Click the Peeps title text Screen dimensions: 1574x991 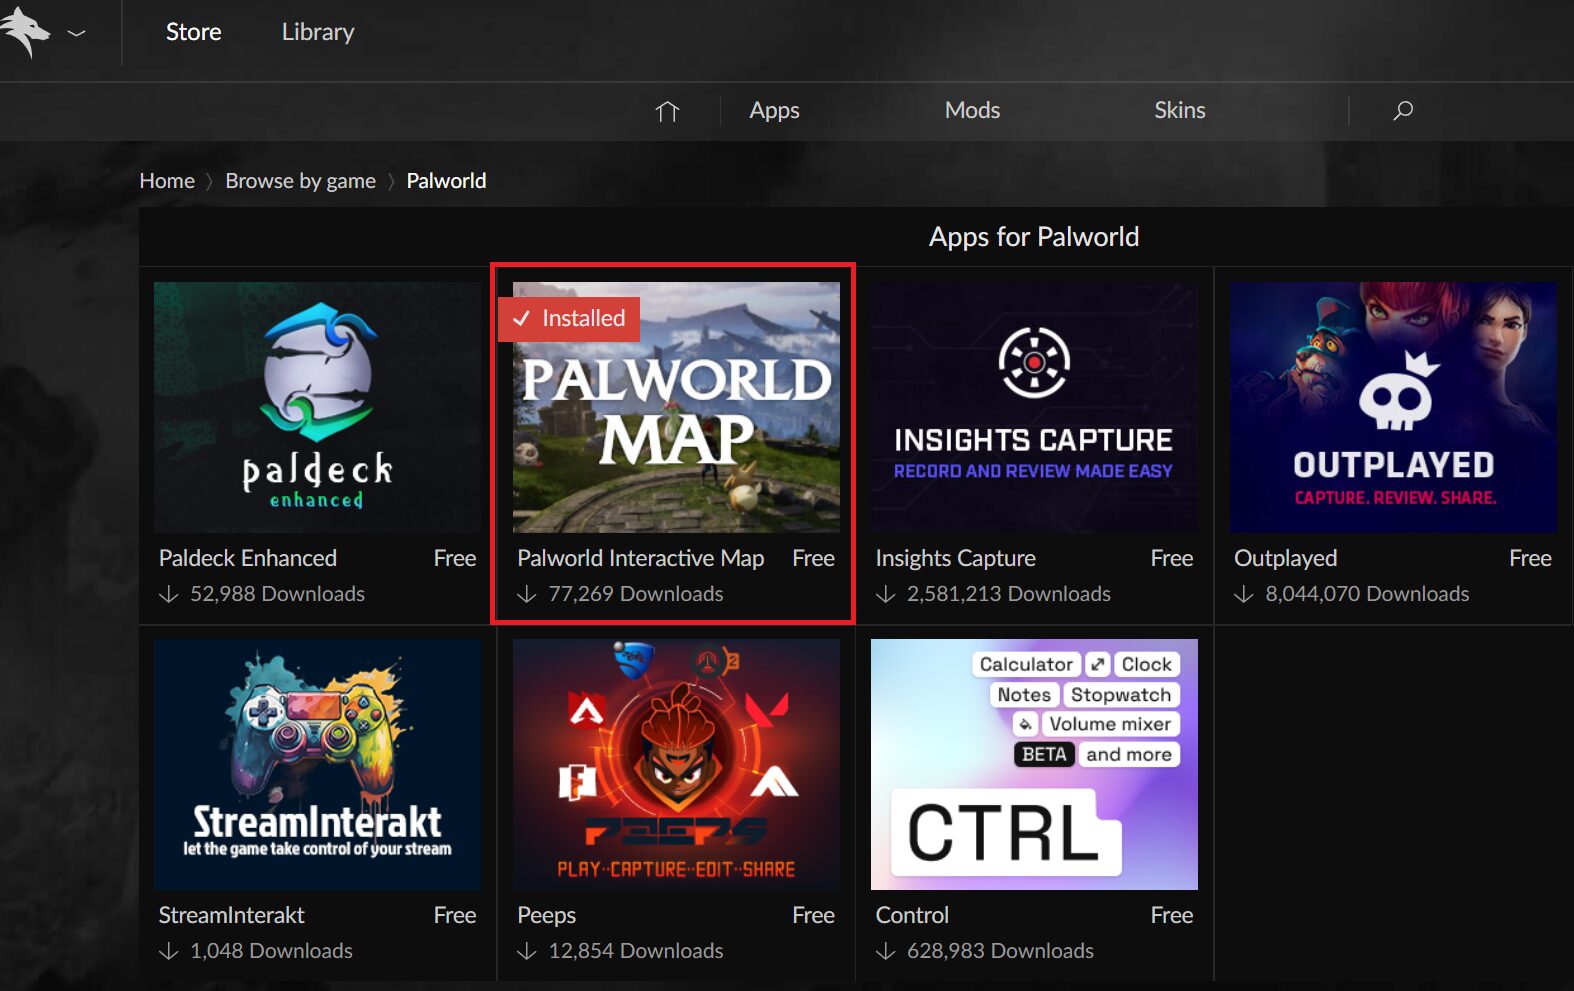click(547, 915)
